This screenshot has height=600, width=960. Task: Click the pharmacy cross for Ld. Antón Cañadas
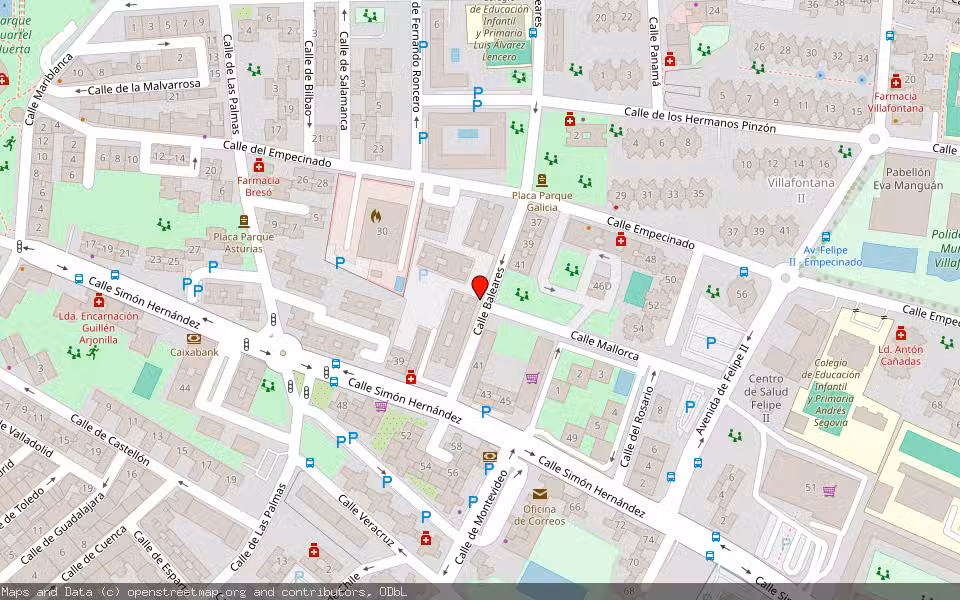click(901, 334)
